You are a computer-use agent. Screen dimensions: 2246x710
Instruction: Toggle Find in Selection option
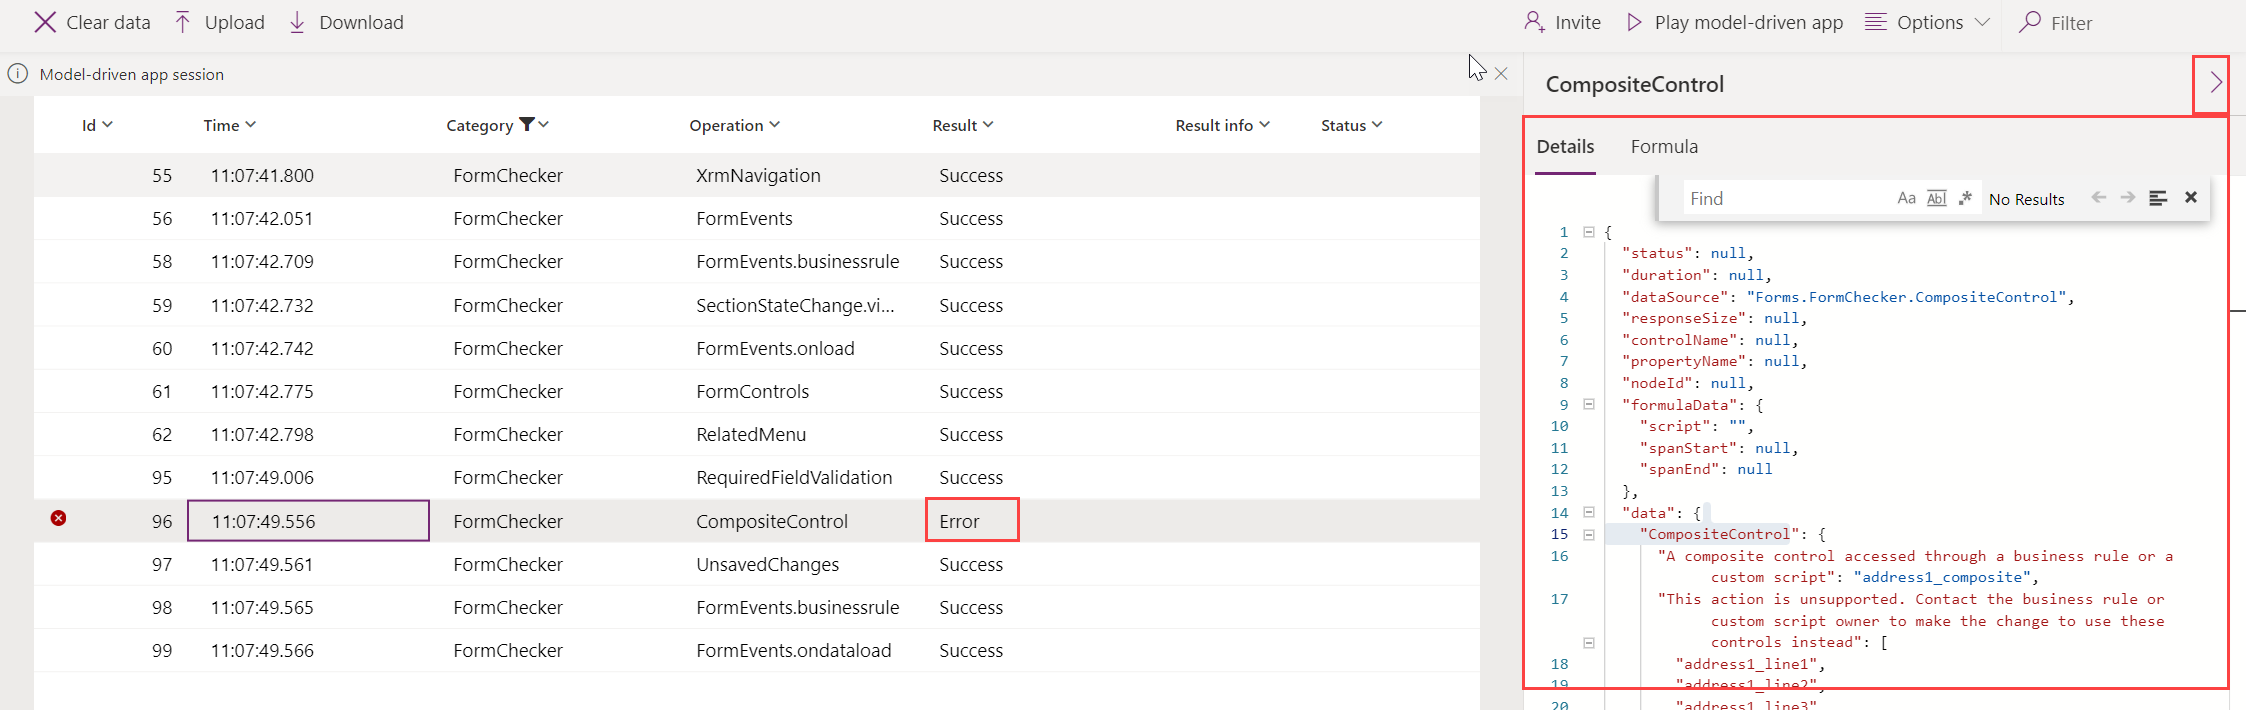click(x=2158, y=198)
